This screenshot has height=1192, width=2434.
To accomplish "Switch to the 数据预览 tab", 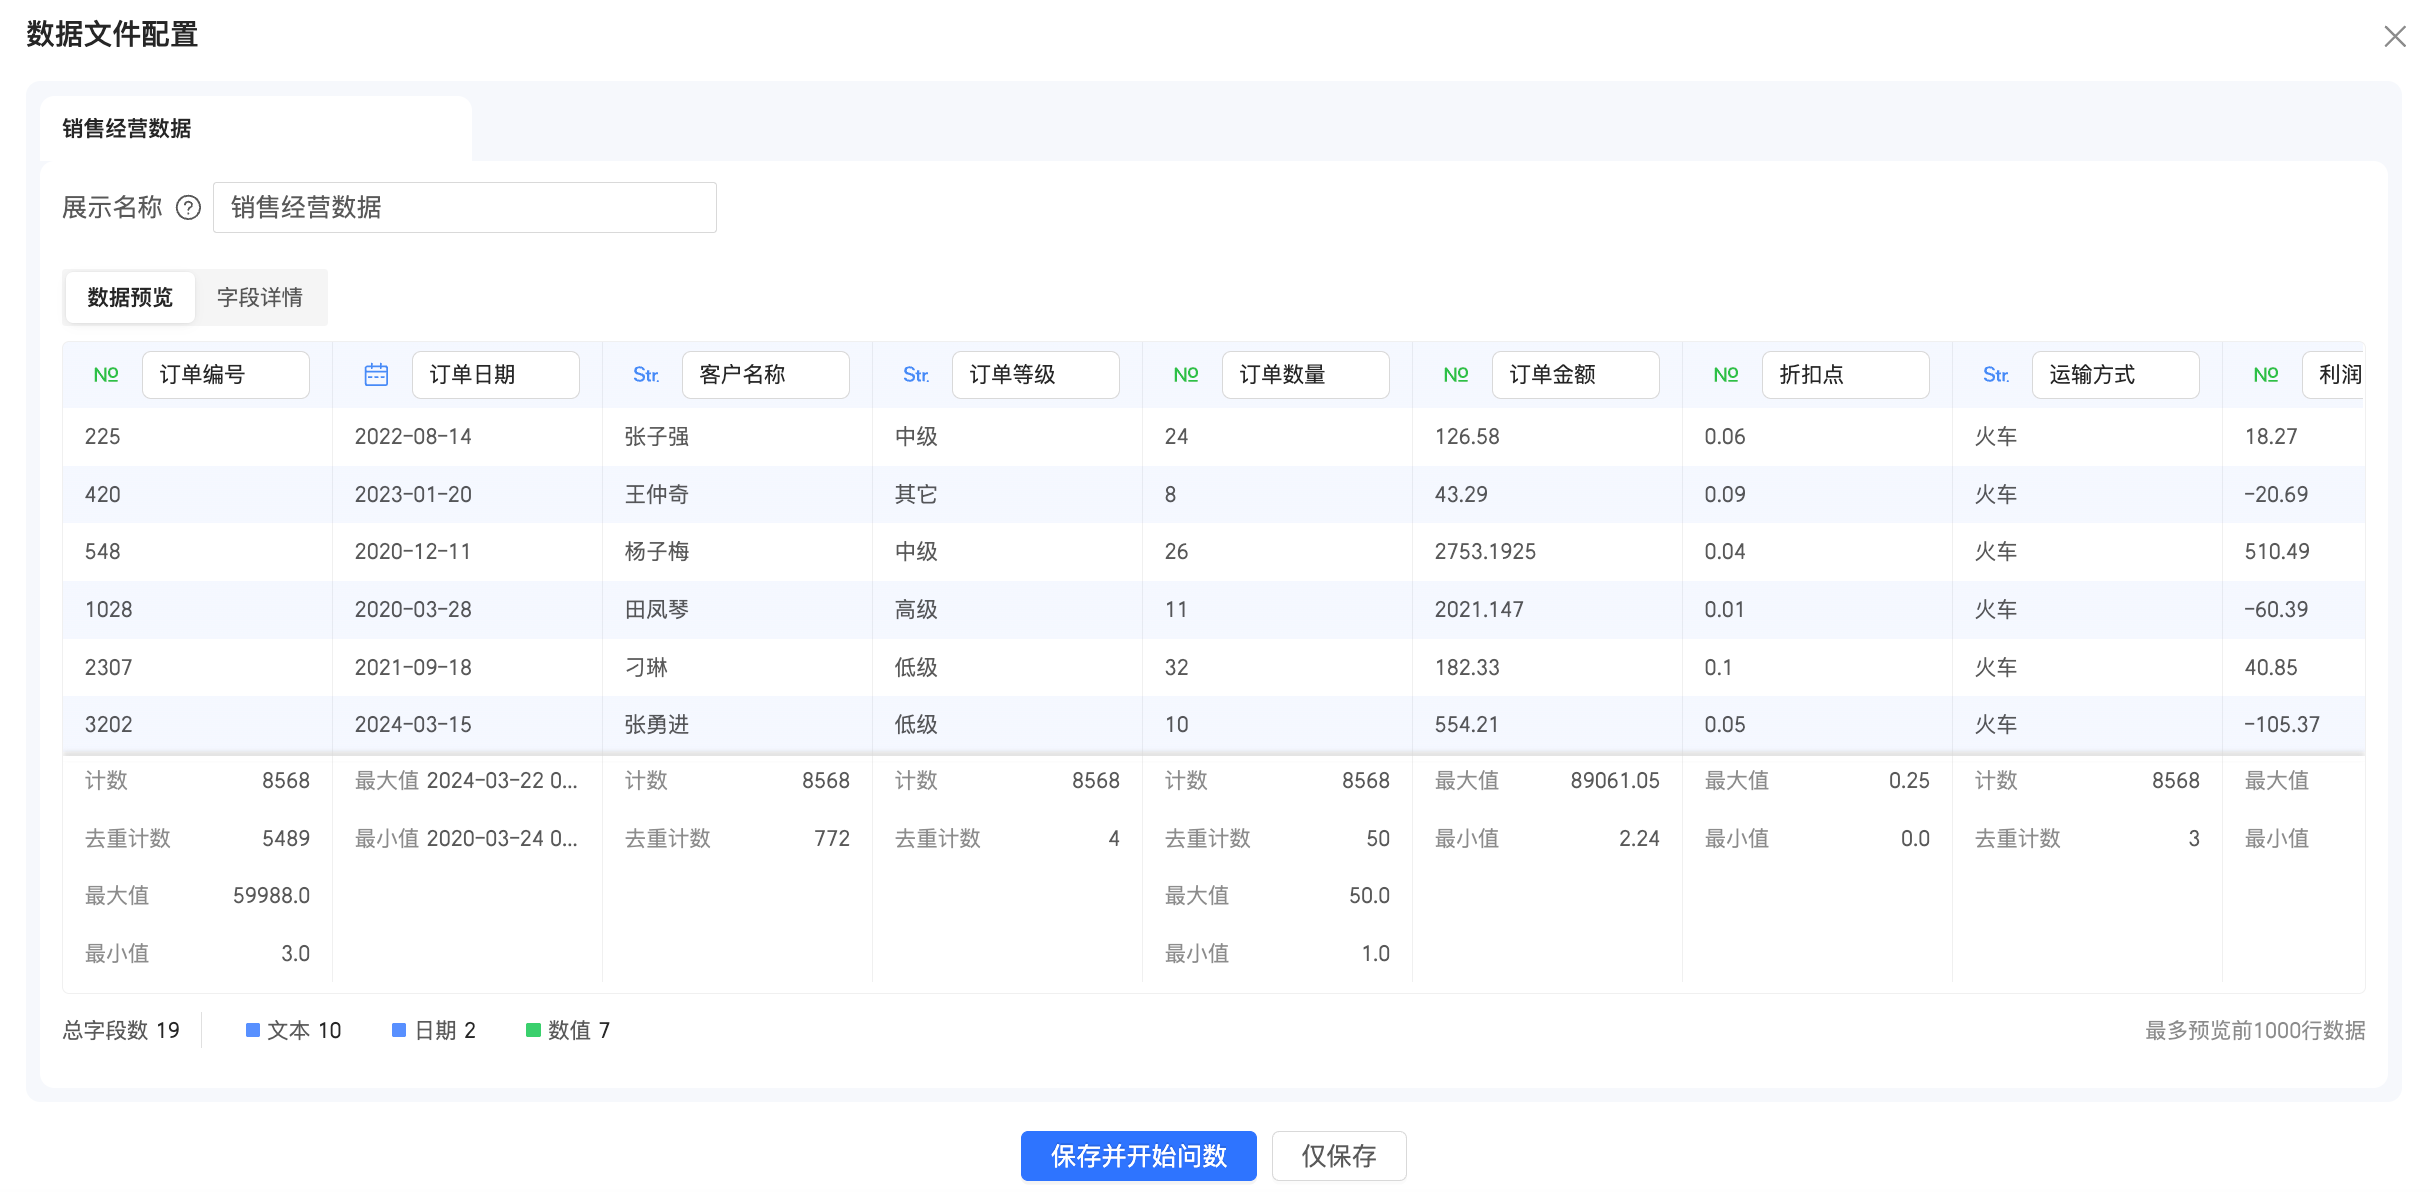I will click(x=130, y=297).
